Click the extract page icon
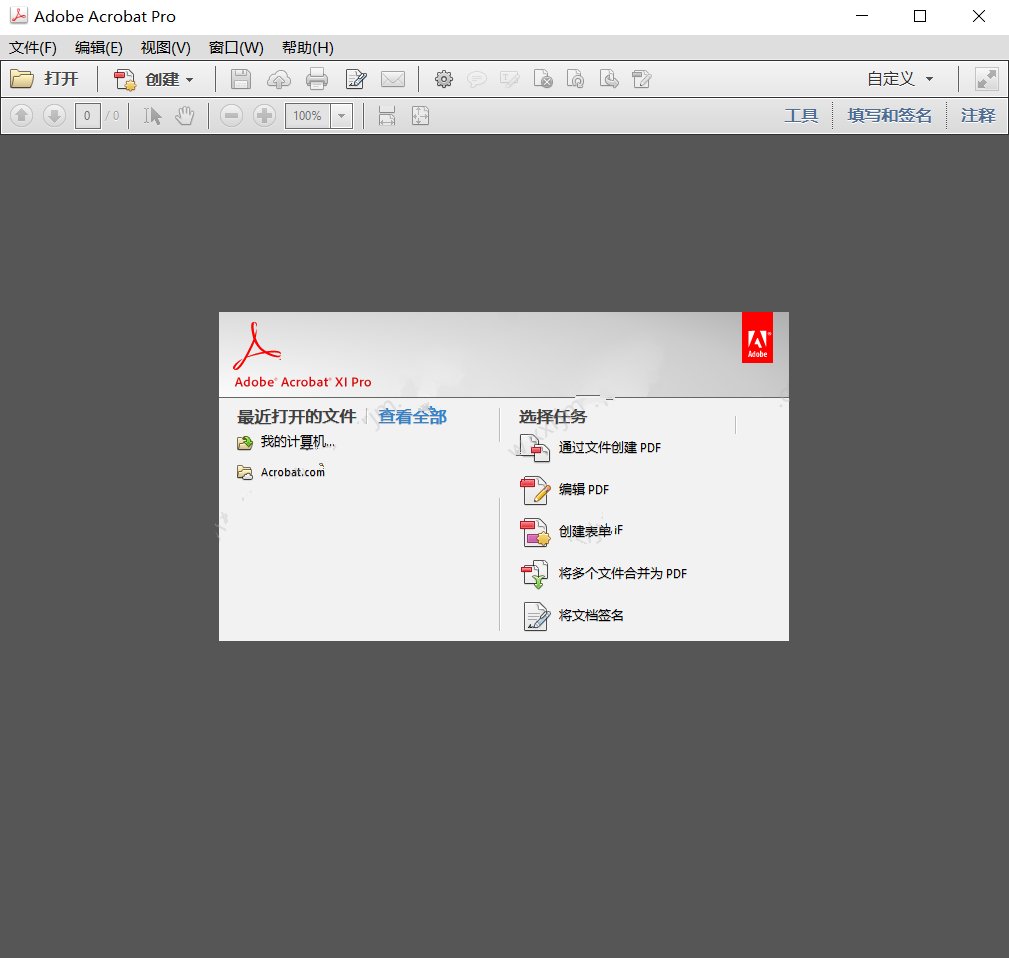The height and width of the screenshot is (958, 1009). (x=609, y=79)
